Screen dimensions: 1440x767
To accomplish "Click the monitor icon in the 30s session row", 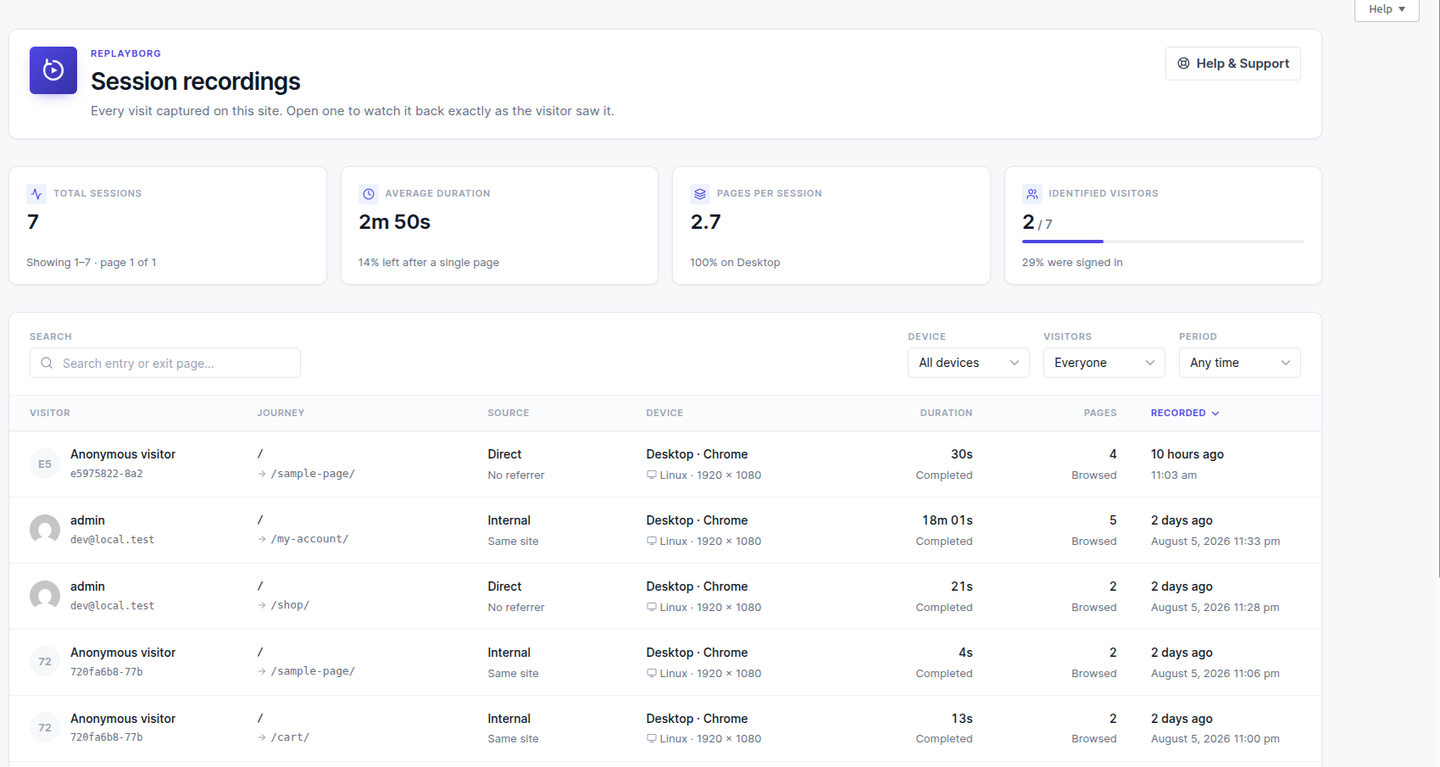I will tap(652, 475).
